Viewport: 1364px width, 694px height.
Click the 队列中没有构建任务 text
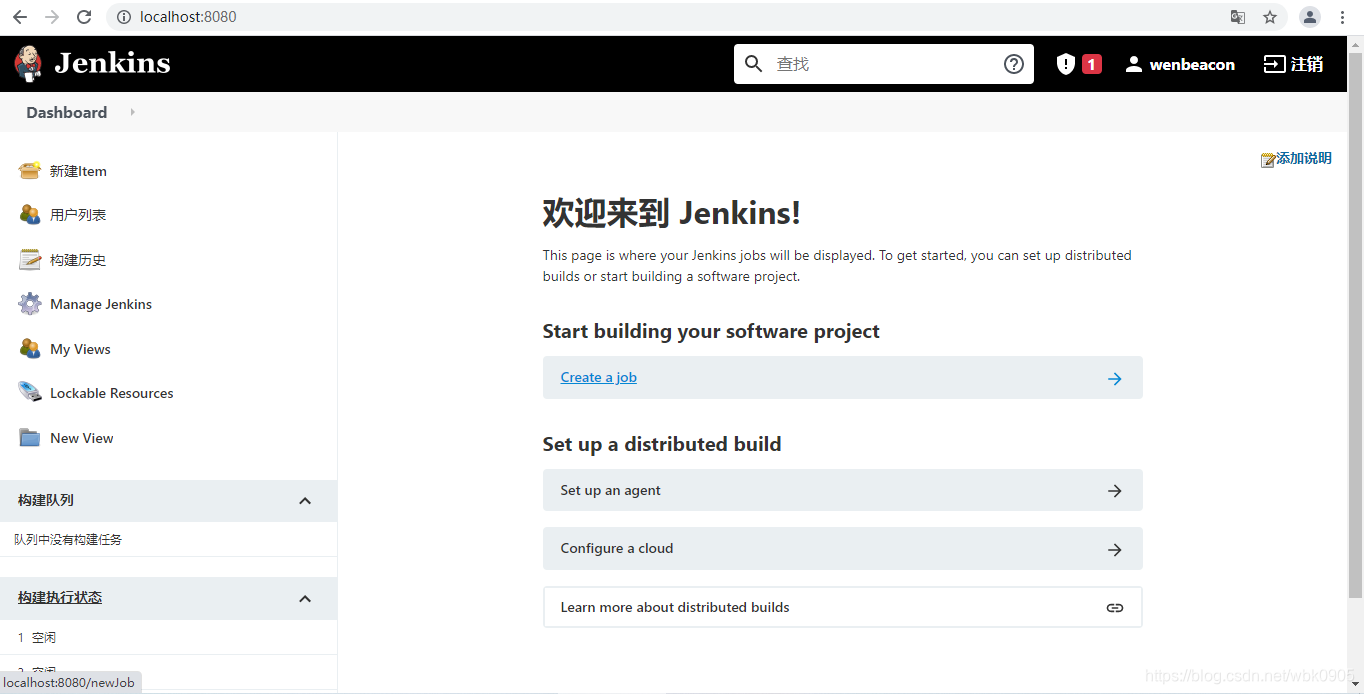coord(68,539)
